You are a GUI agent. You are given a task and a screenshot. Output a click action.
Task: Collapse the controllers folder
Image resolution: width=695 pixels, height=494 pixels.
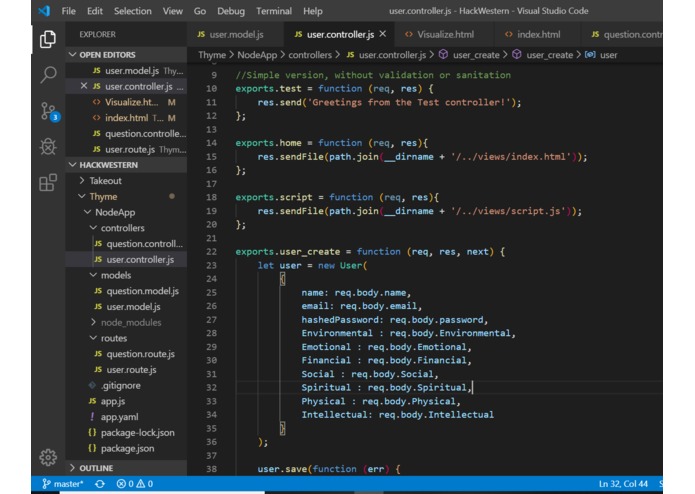[122, 228]
